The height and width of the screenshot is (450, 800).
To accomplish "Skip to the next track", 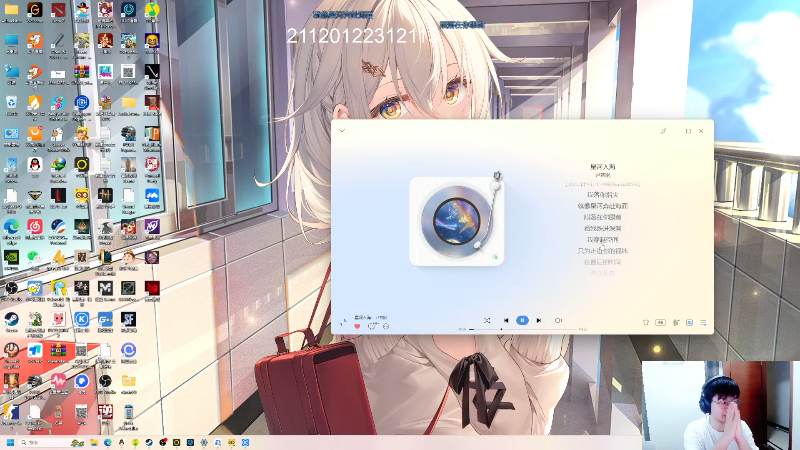I will pos(539,320).
